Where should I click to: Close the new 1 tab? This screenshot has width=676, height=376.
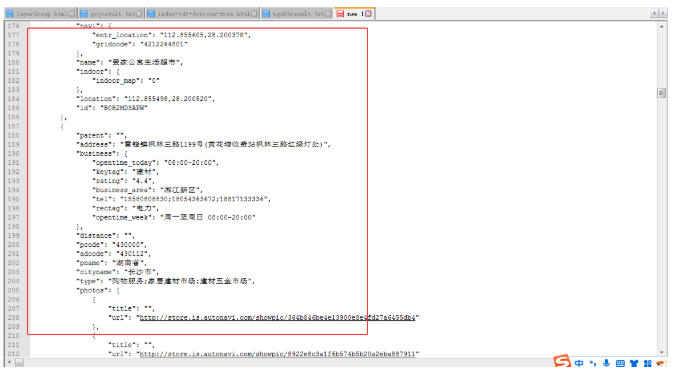[368, 14]
